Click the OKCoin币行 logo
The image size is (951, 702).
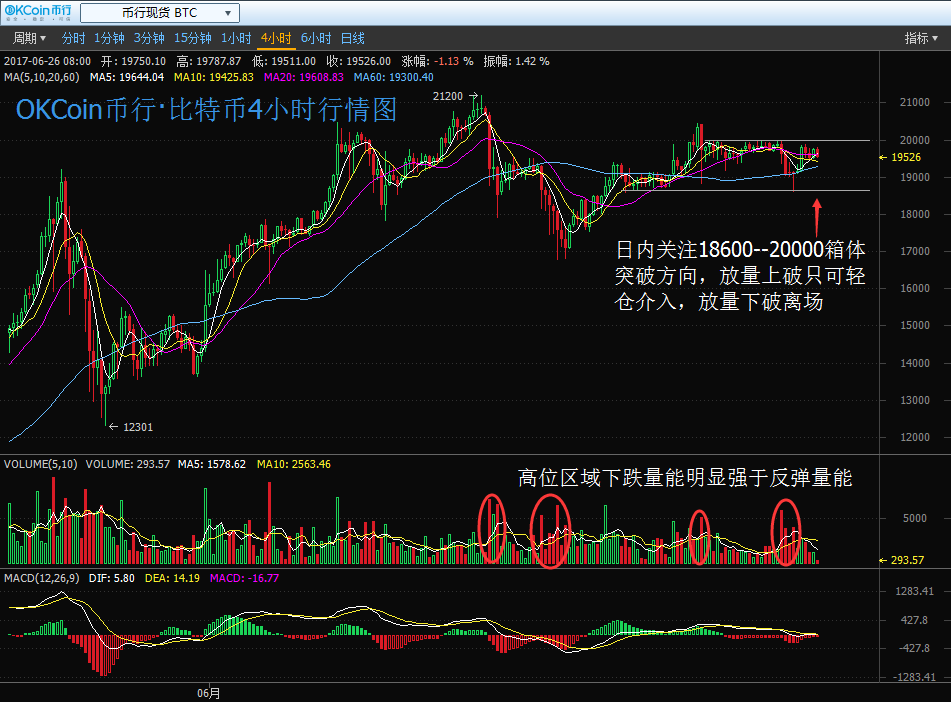(x=37, y=13)
